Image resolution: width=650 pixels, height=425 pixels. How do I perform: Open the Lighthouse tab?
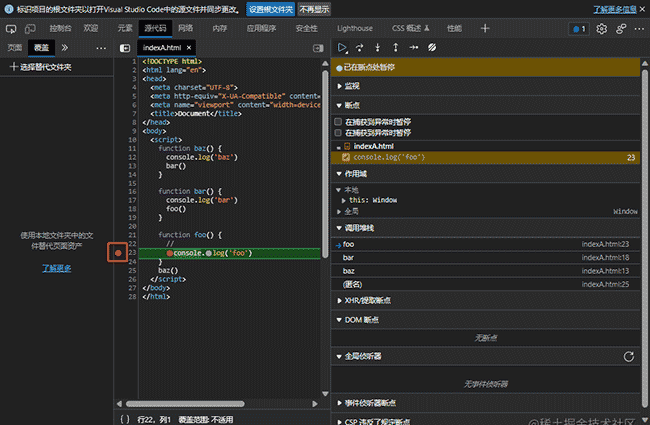click(355, 29)
